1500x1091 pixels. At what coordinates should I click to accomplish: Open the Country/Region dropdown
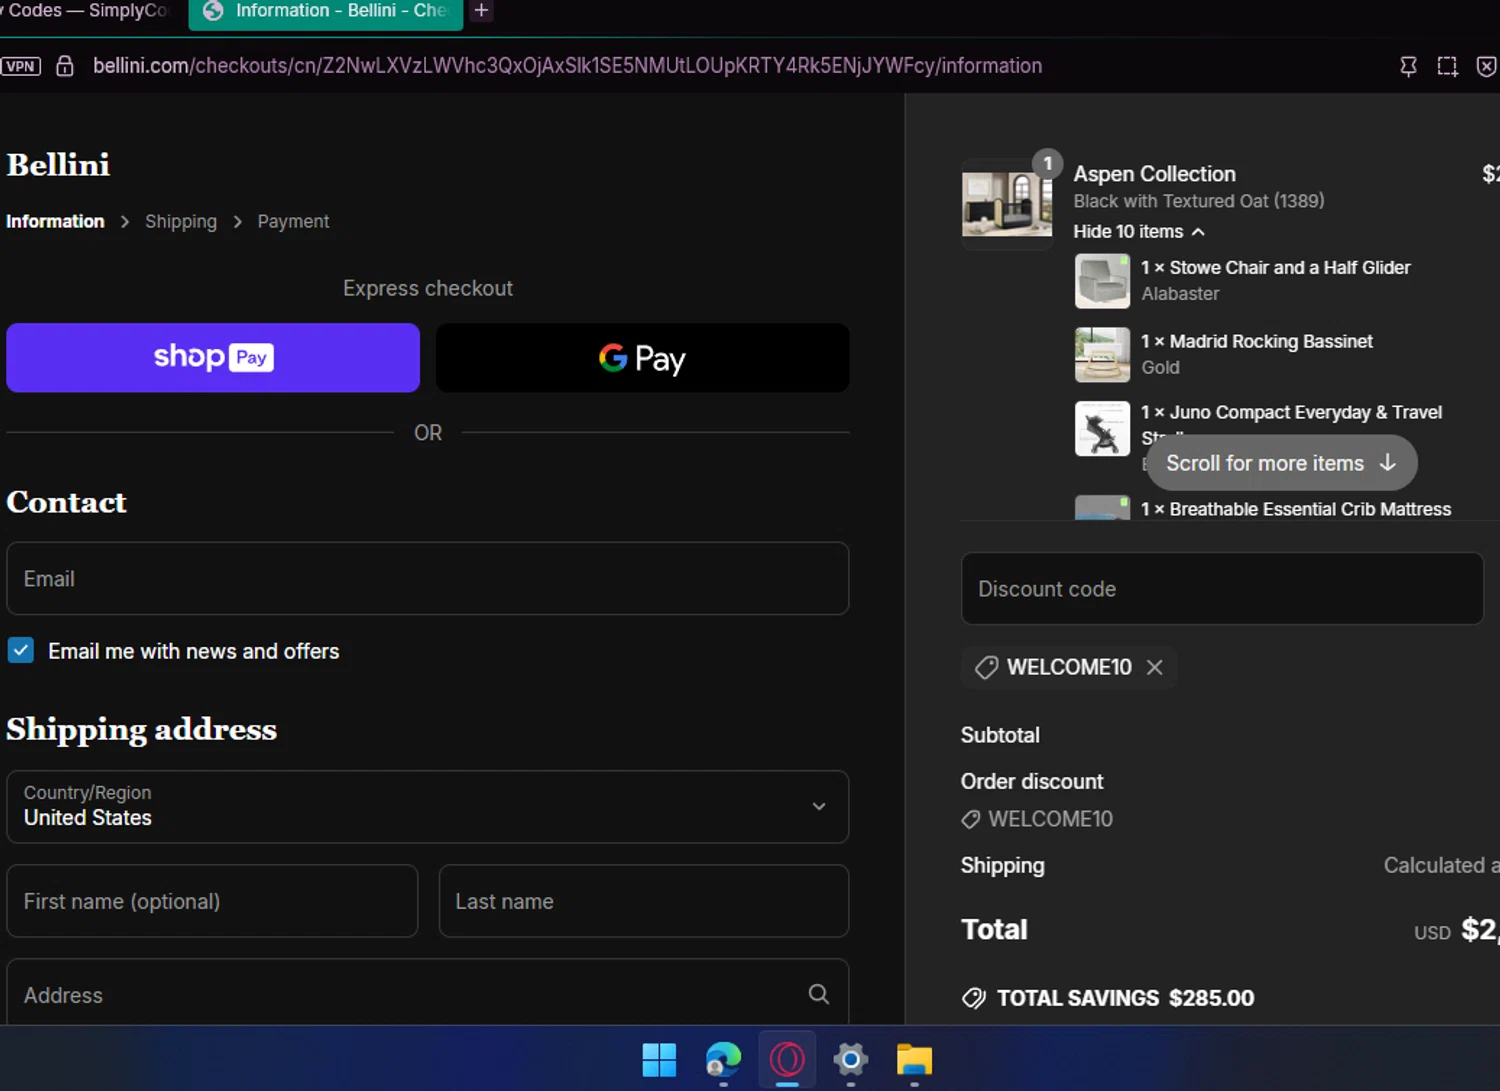[428, 806]
